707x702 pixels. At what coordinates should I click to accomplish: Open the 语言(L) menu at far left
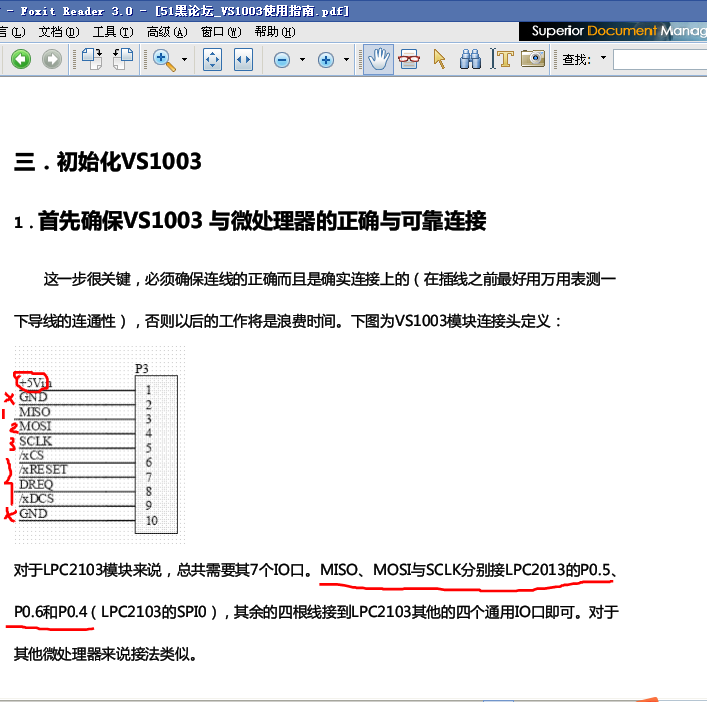13,32
